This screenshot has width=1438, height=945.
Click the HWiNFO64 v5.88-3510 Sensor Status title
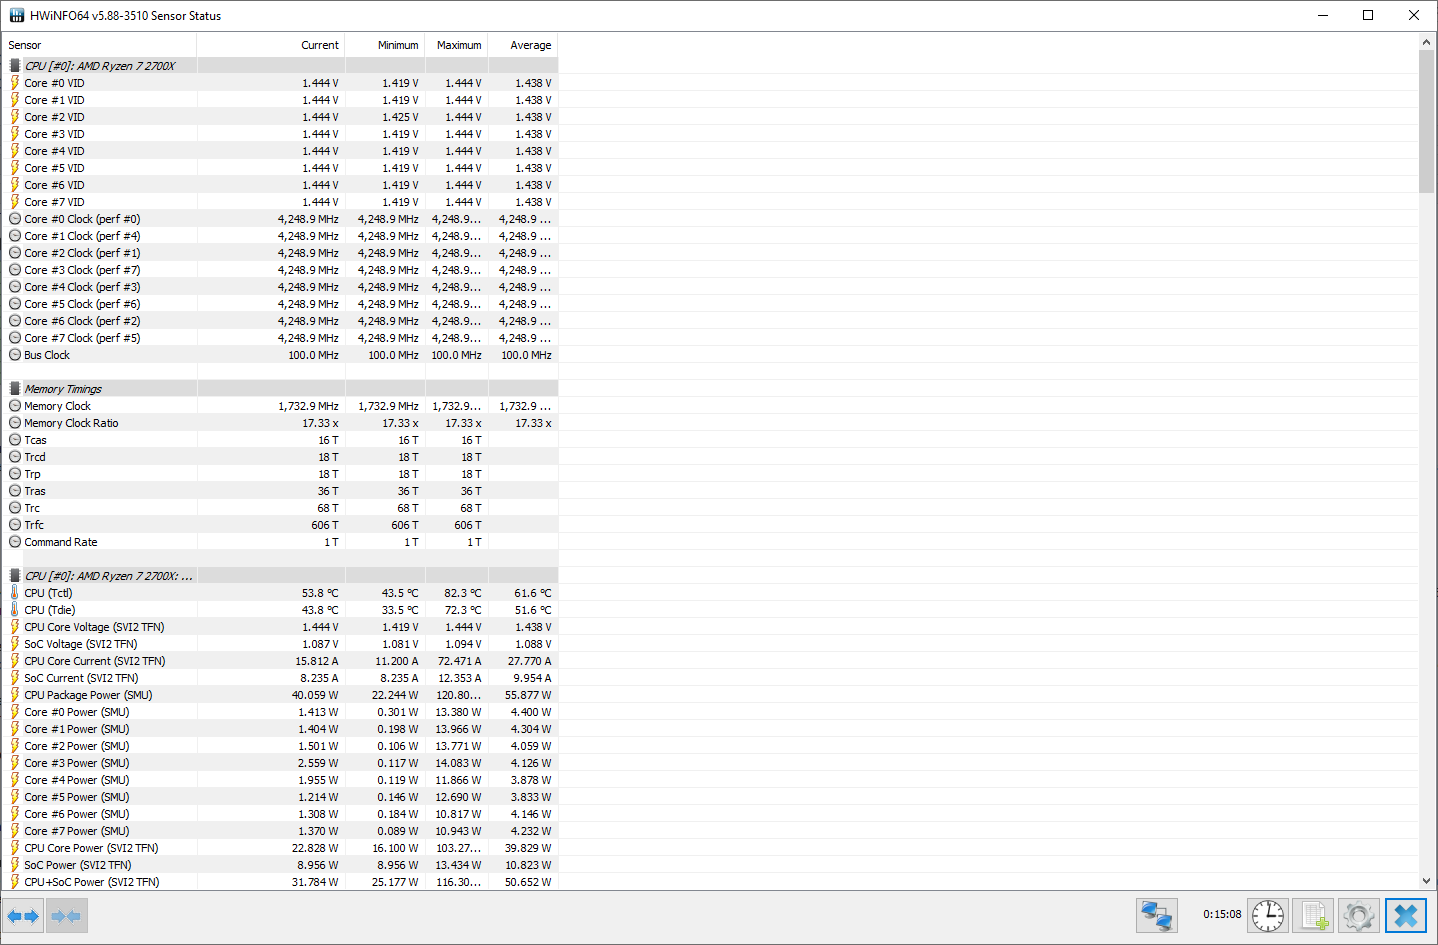coord(126,15)
